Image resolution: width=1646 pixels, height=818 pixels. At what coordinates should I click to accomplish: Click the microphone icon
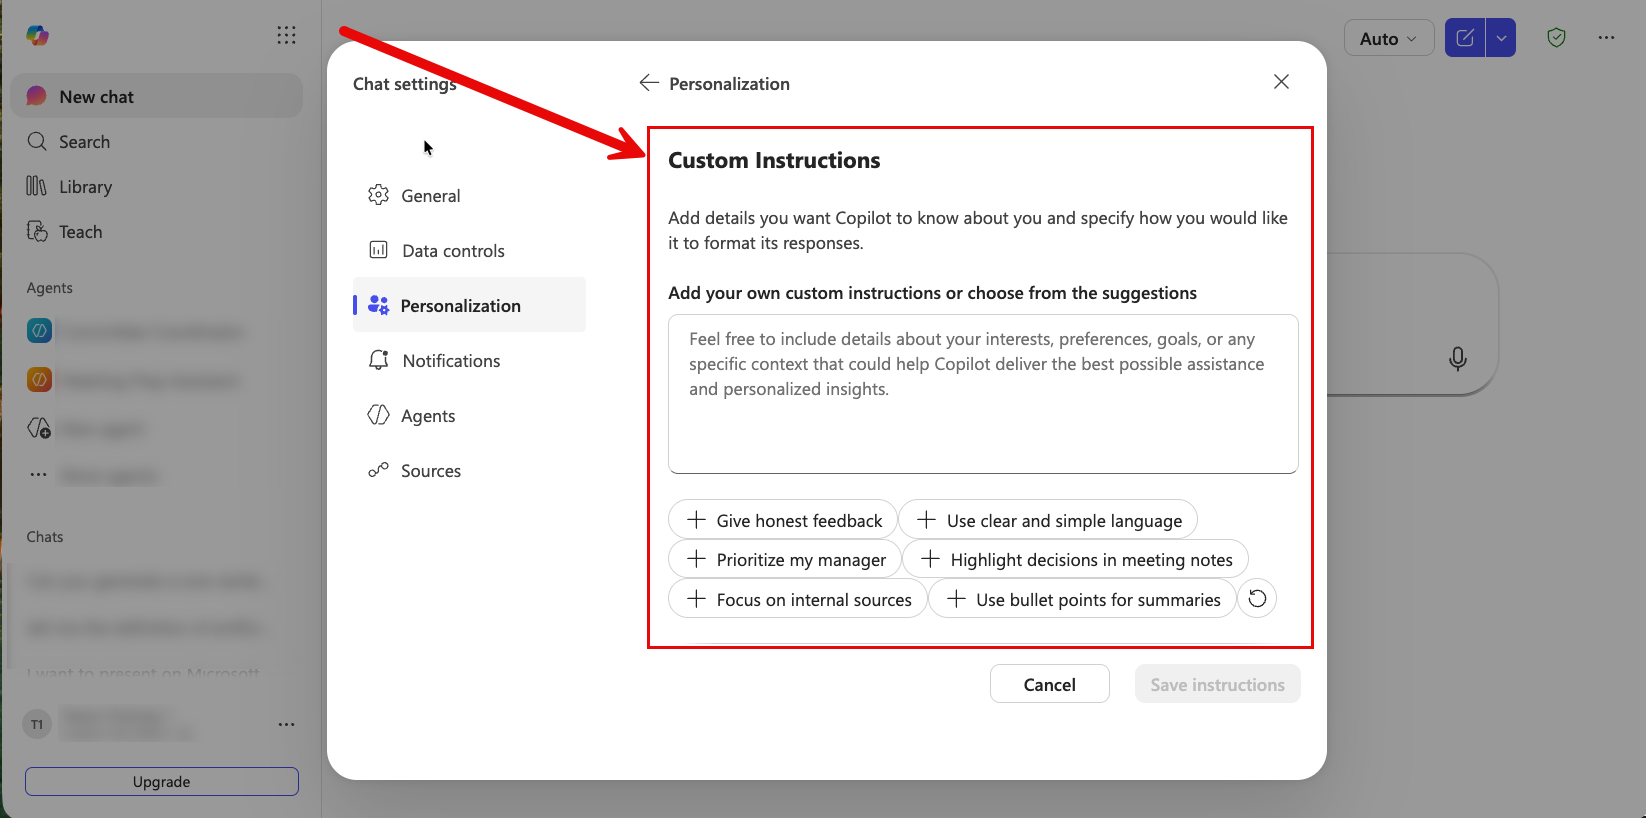pyautogui.click(x=1458, y=358)
